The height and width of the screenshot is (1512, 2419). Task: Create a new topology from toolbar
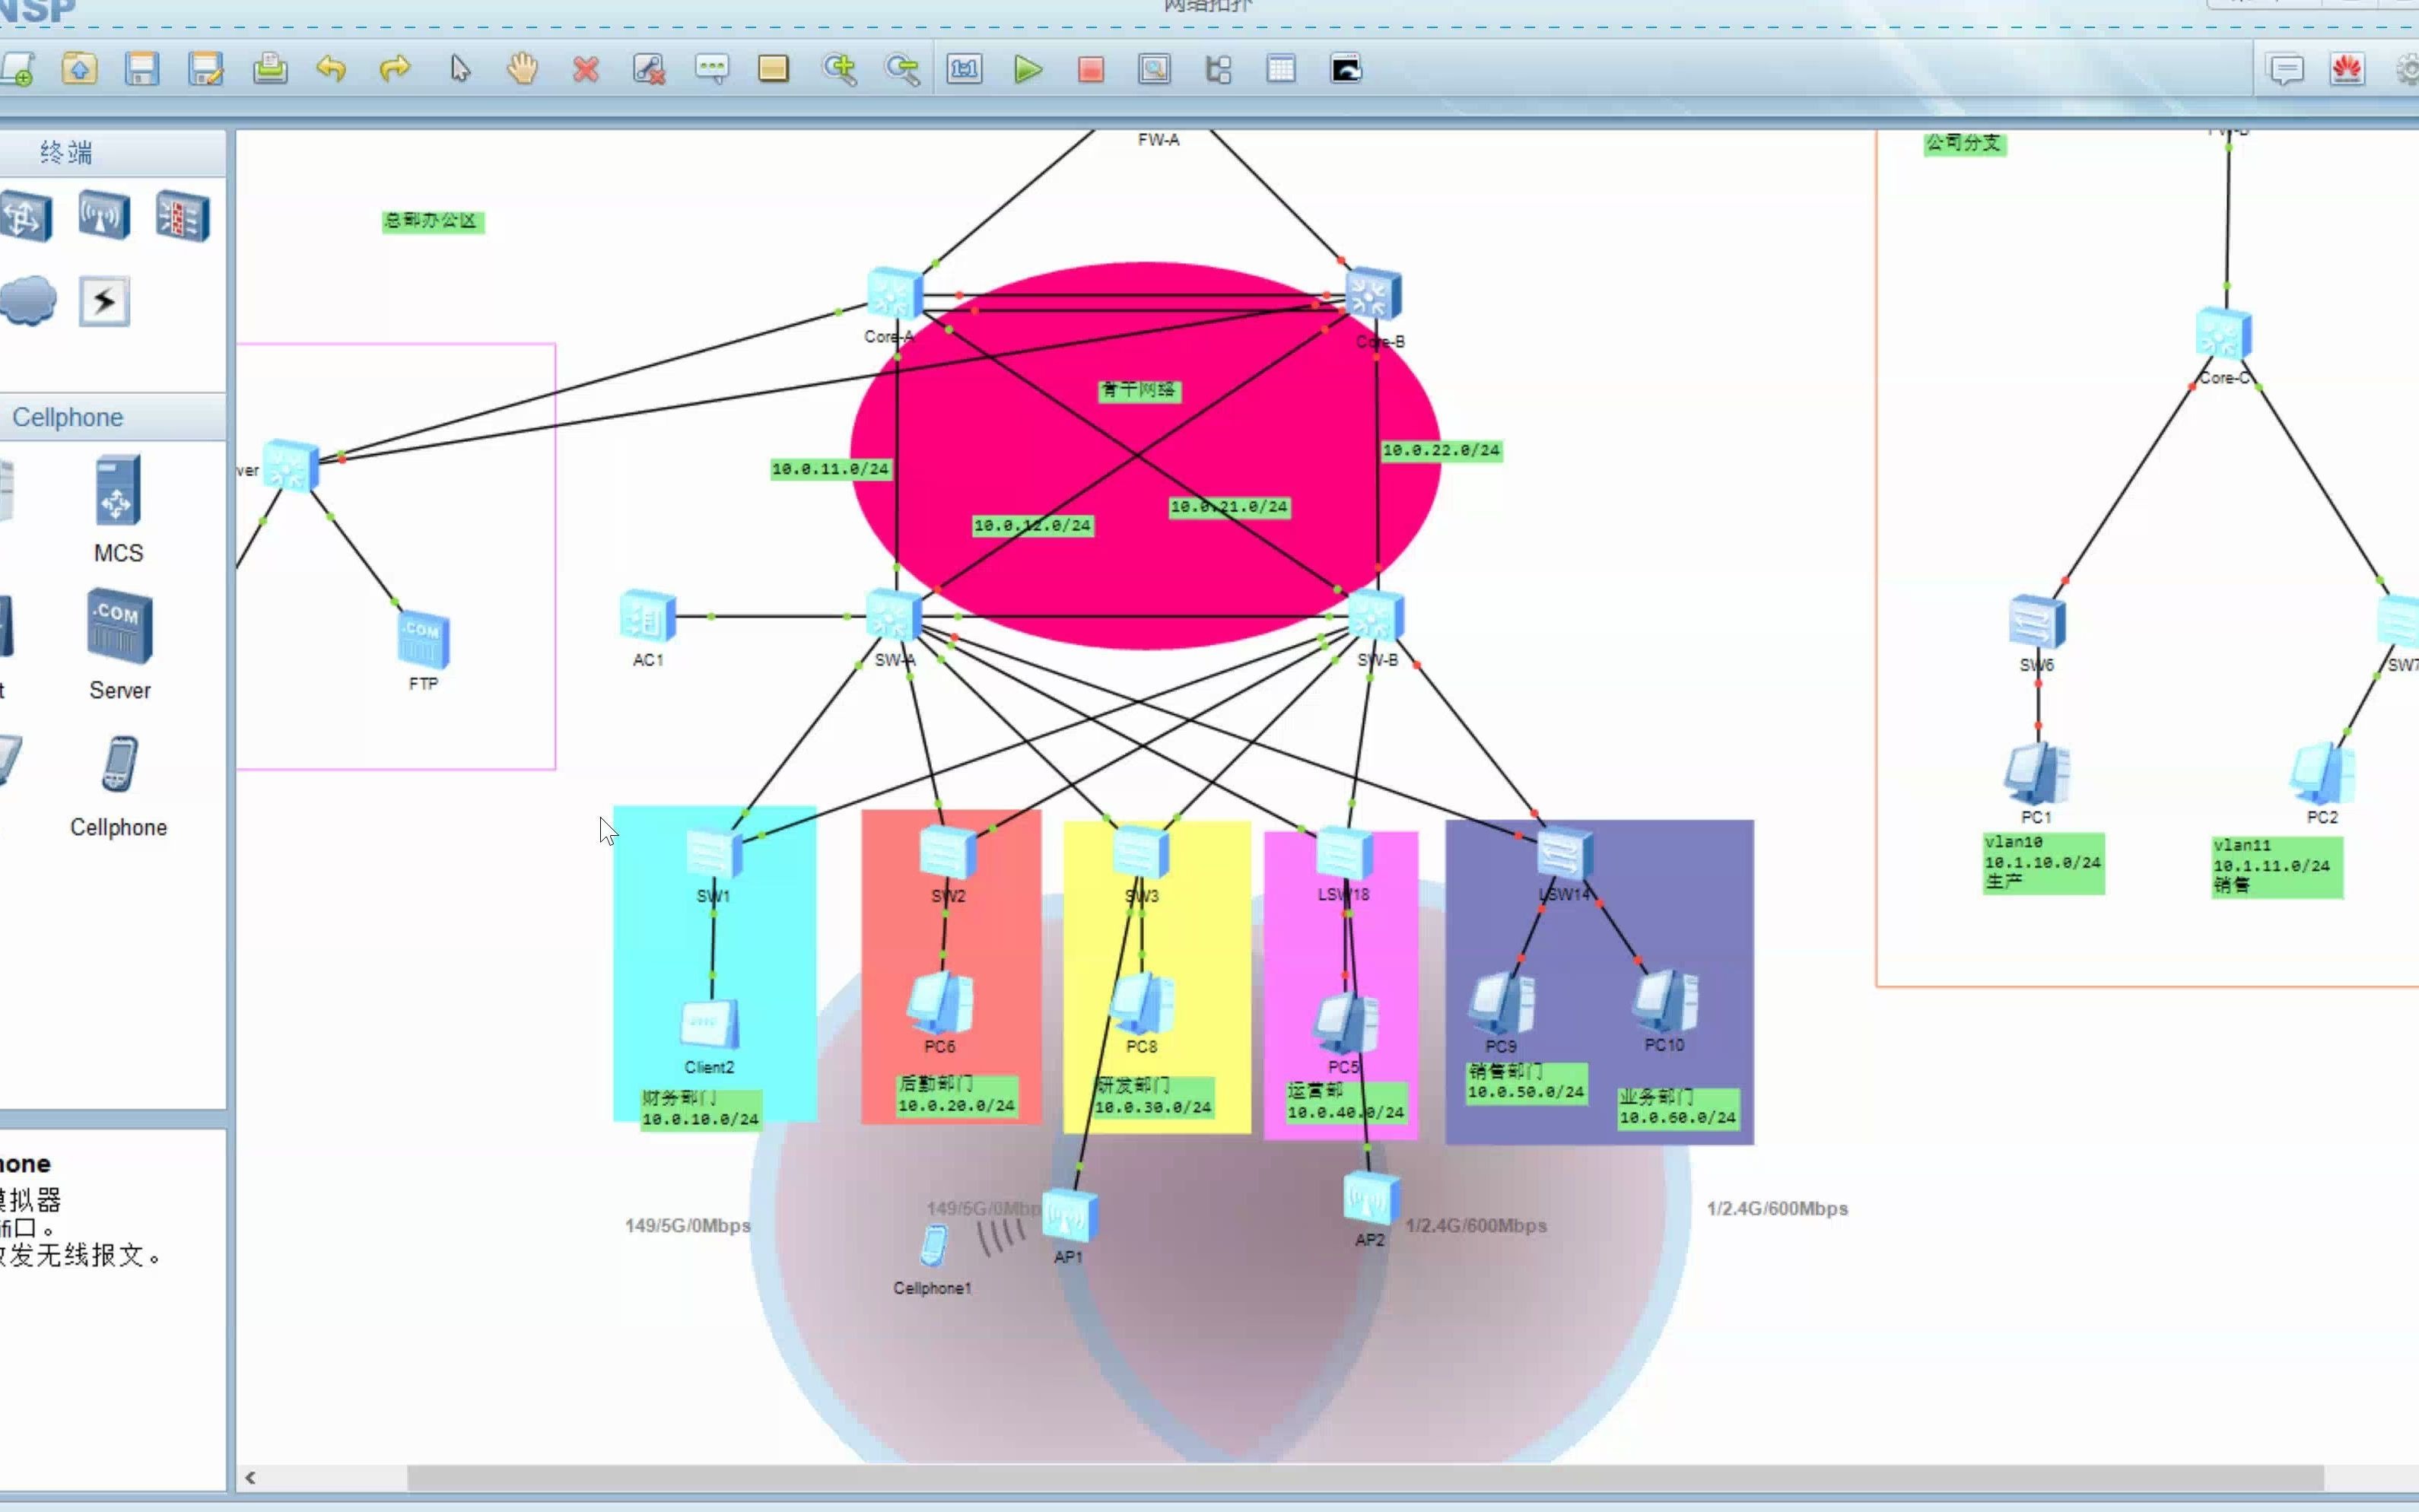coord(18,69)
